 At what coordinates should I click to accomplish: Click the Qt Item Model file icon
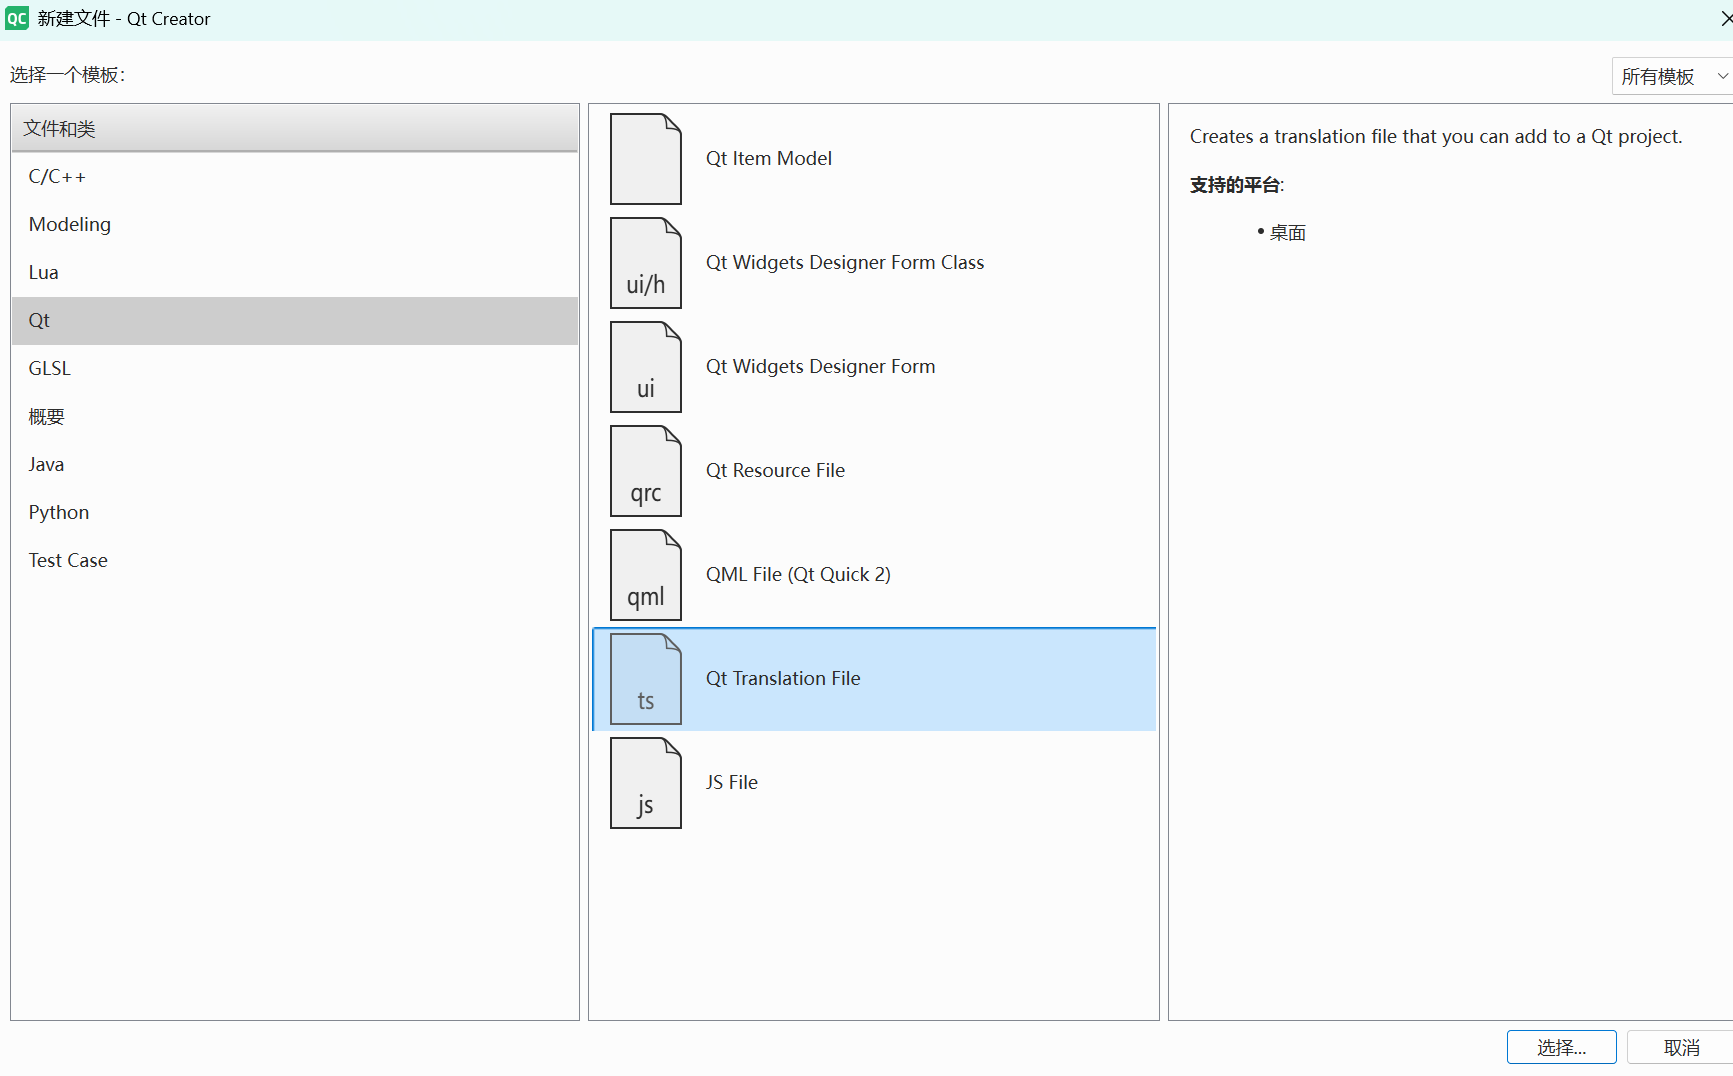646,159
